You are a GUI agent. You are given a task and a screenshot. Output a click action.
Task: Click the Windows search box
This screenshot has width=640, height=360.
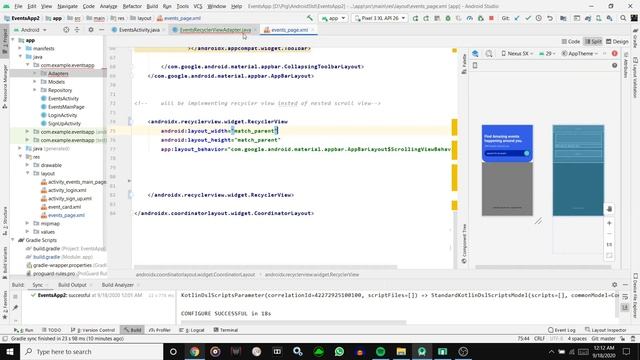(91, 351)
